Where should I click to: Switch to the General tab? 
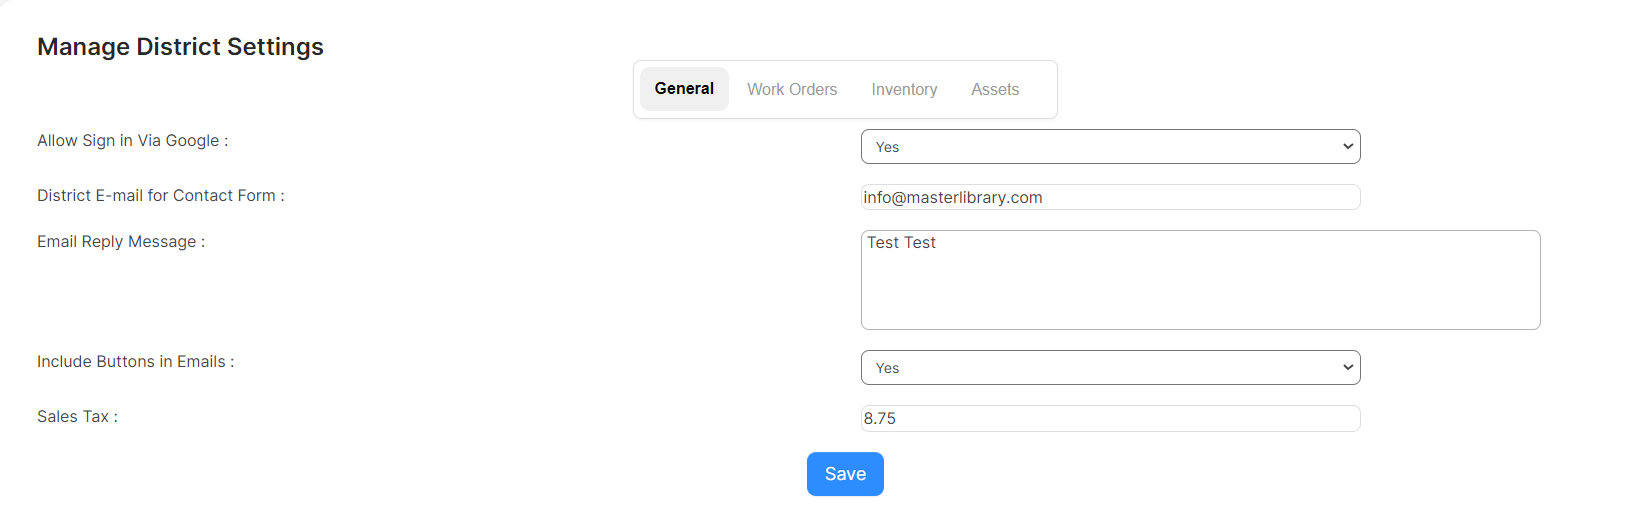[684, 89]
